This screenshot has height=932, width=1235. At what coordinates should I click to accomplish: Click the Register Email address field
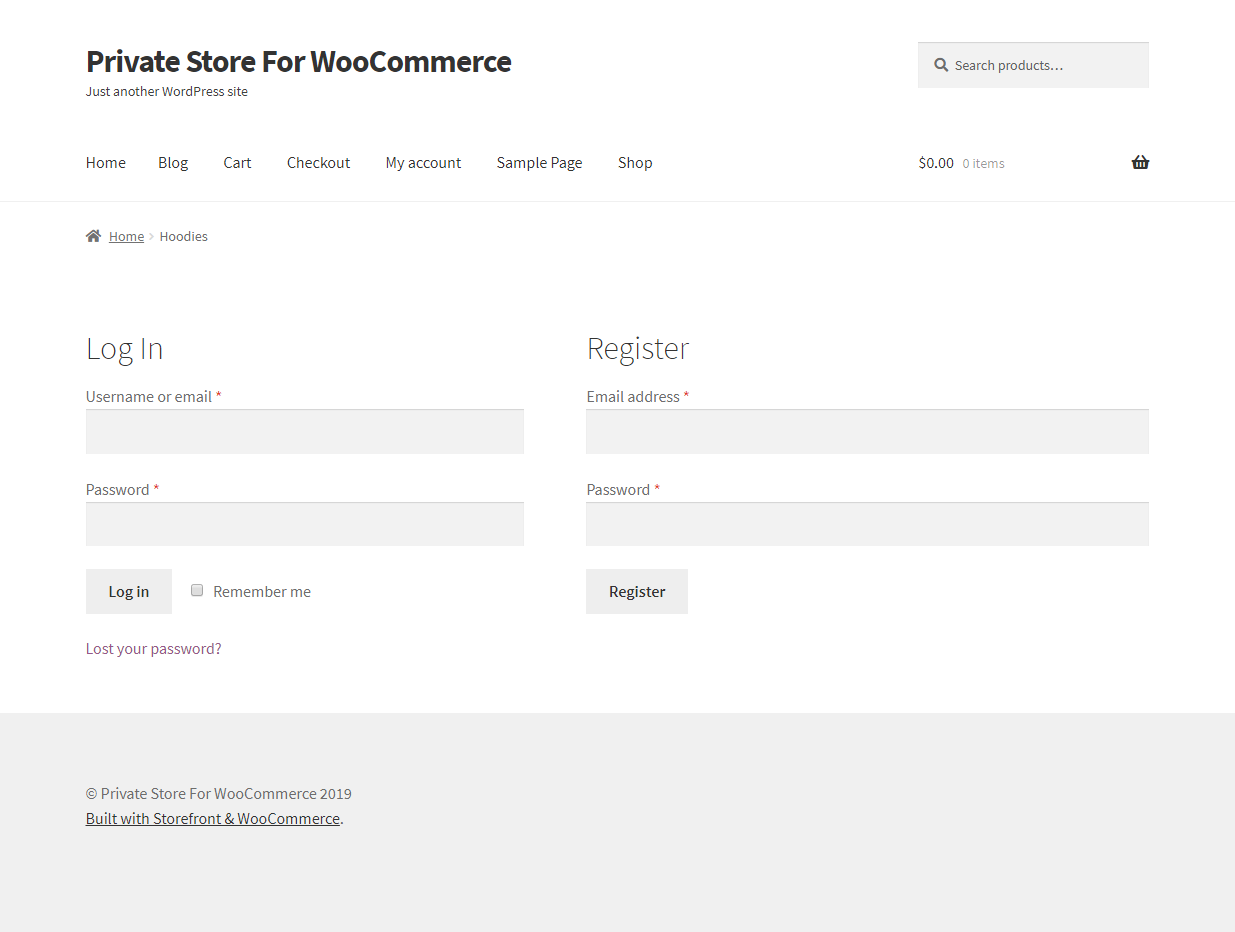click(x=867, y=432)
